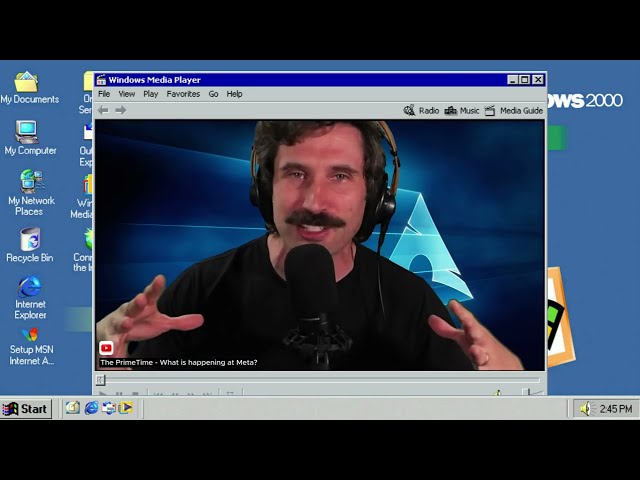The image size is (640, 480).
Task: Open the Play menu
Action: 151,94
